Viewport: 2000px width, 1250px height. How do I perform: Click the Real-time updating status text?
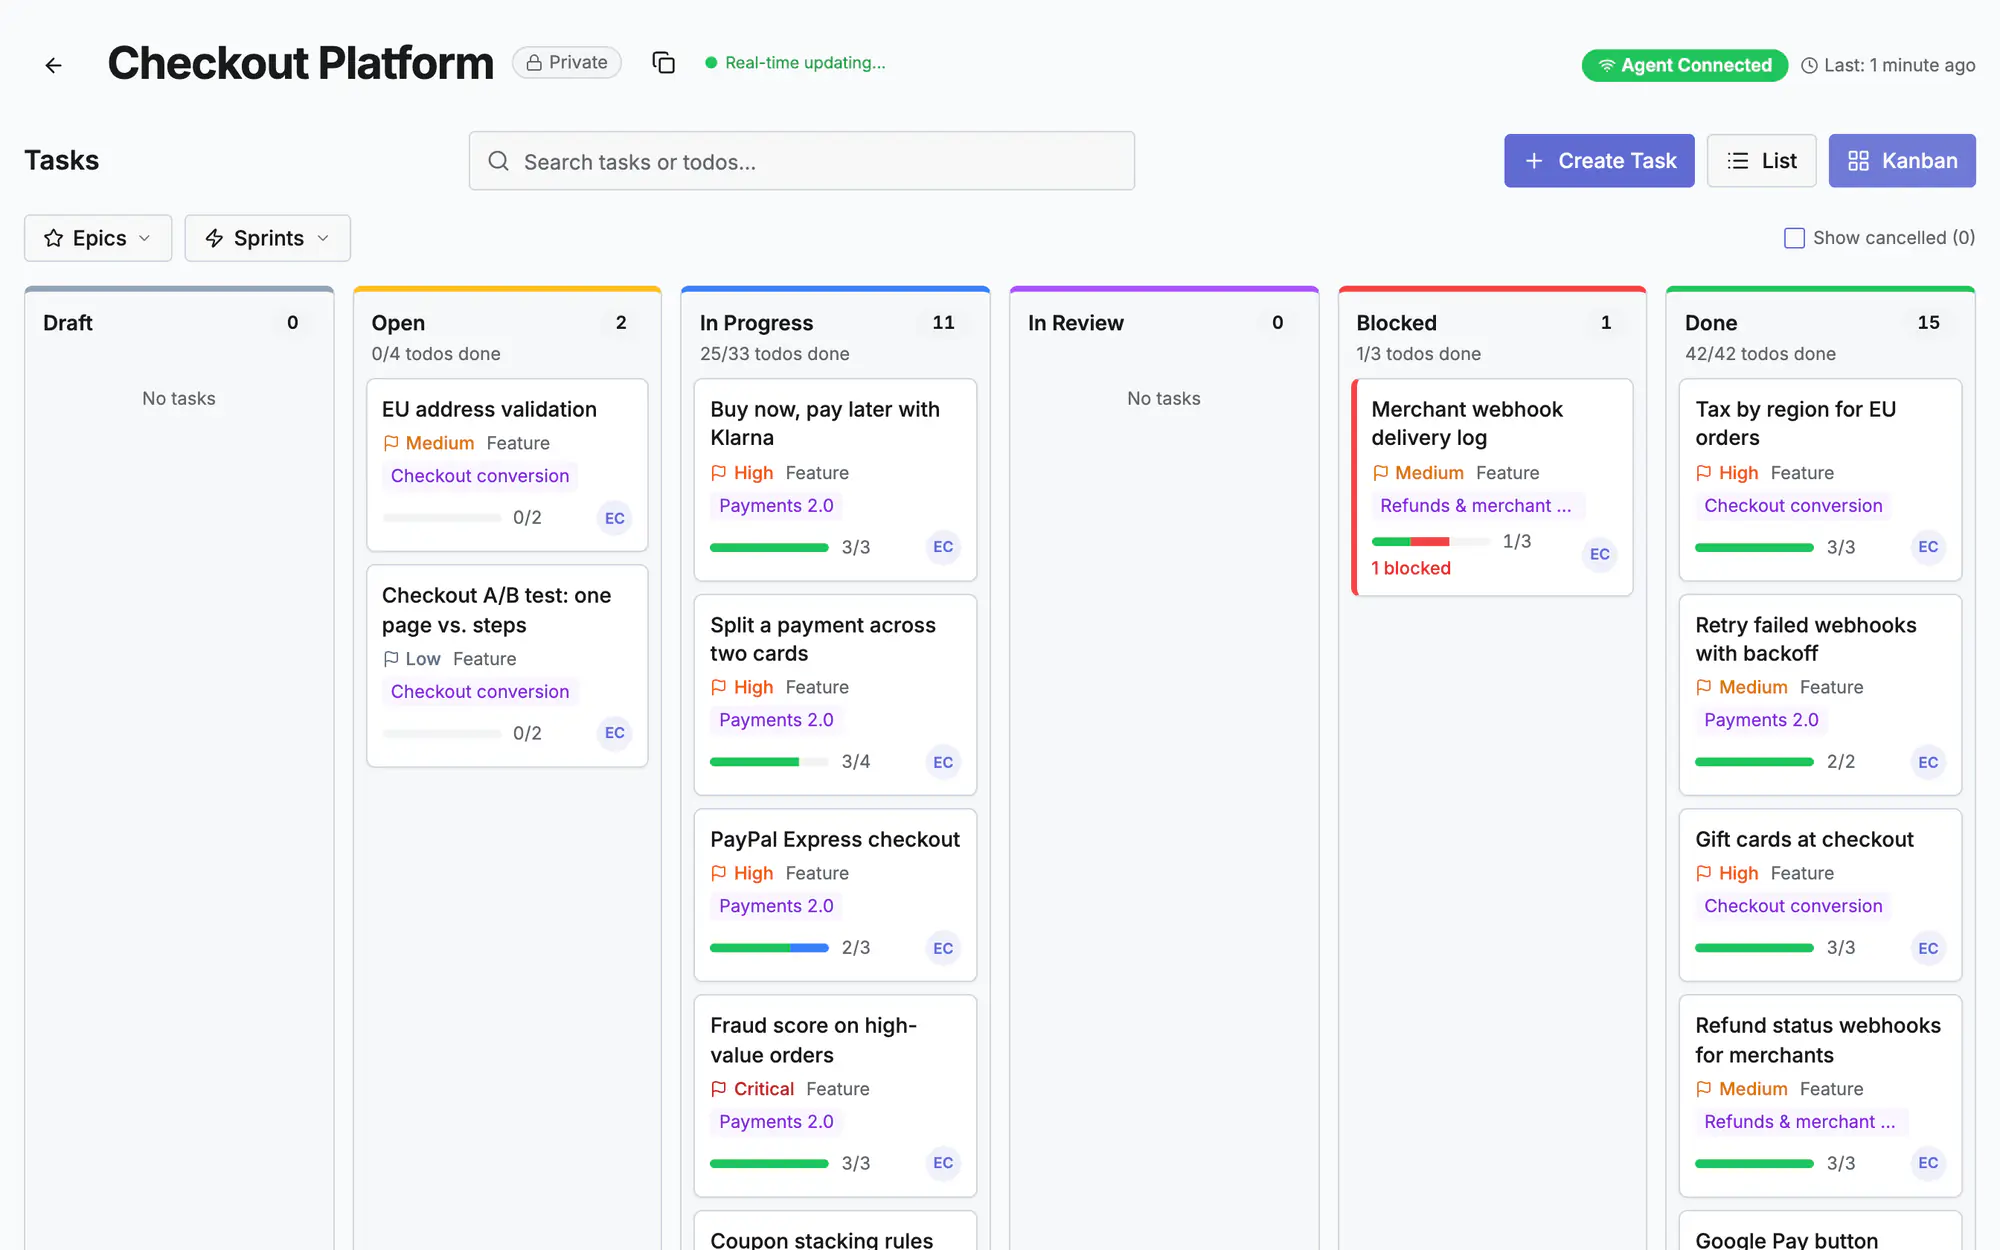coord(805,63)
